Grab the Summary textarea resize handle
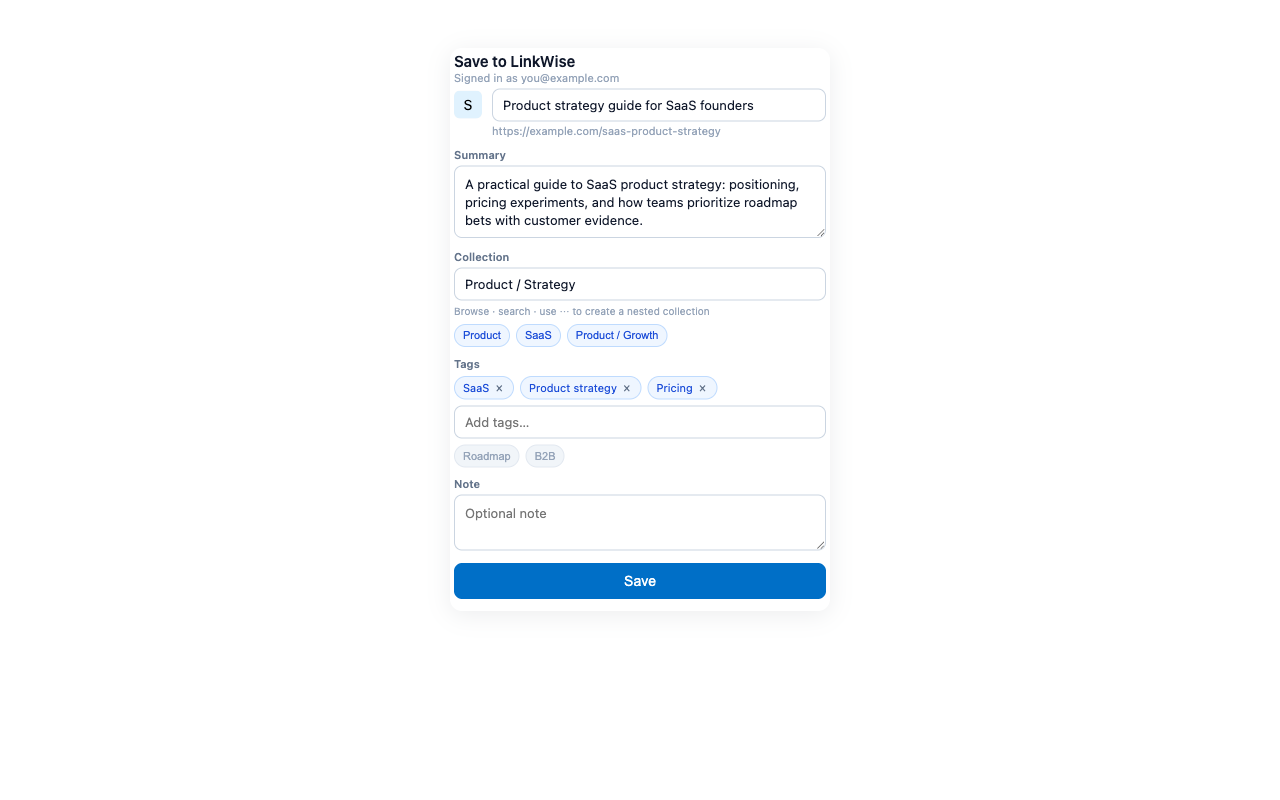This screenshot has width=1280, height=800. (820, 232)
